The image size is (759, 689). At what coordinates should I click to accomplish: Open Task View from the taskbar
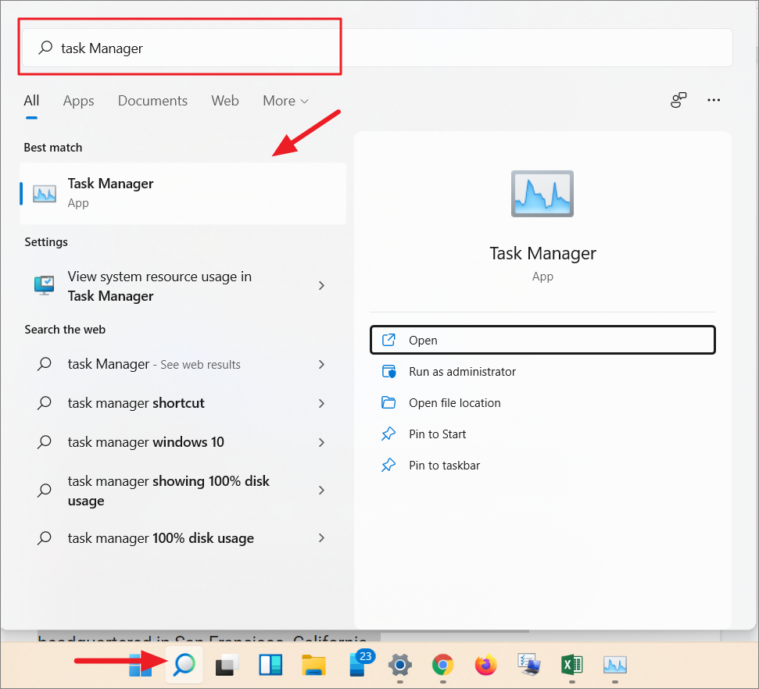click(x=227, y=664)
